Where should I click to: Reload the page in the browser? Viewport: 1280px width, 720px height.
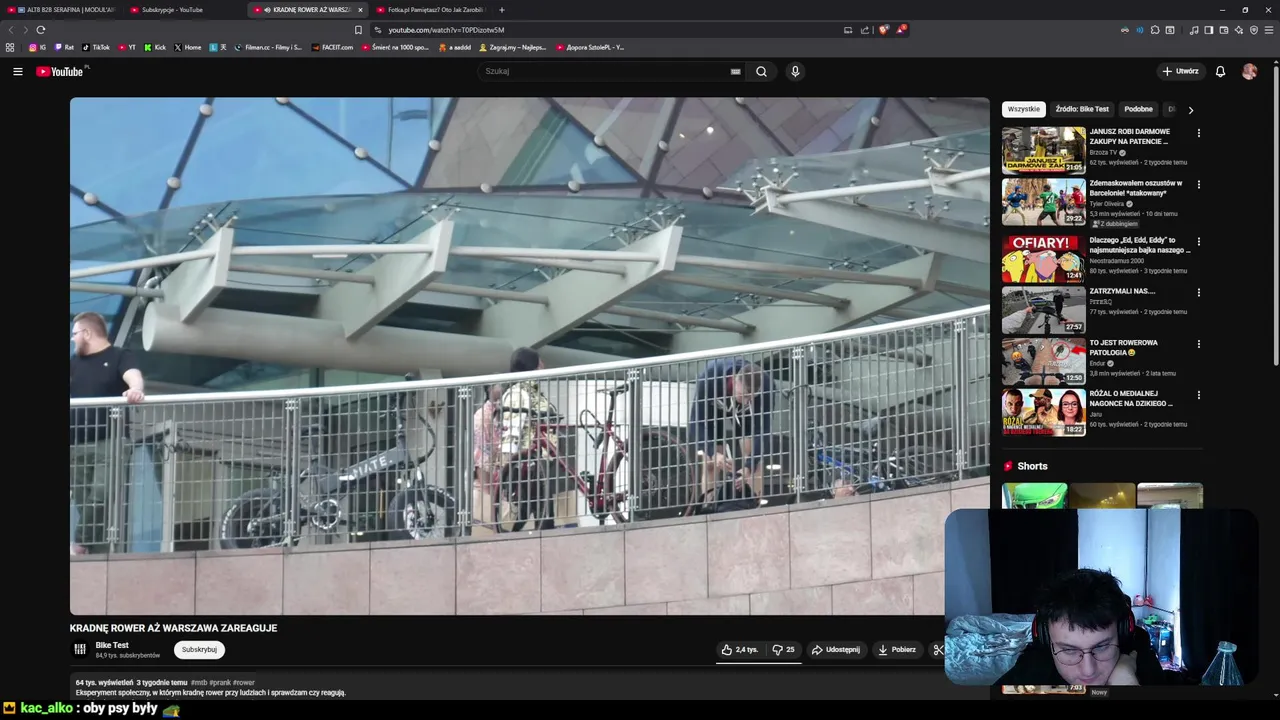click(40, 30)
